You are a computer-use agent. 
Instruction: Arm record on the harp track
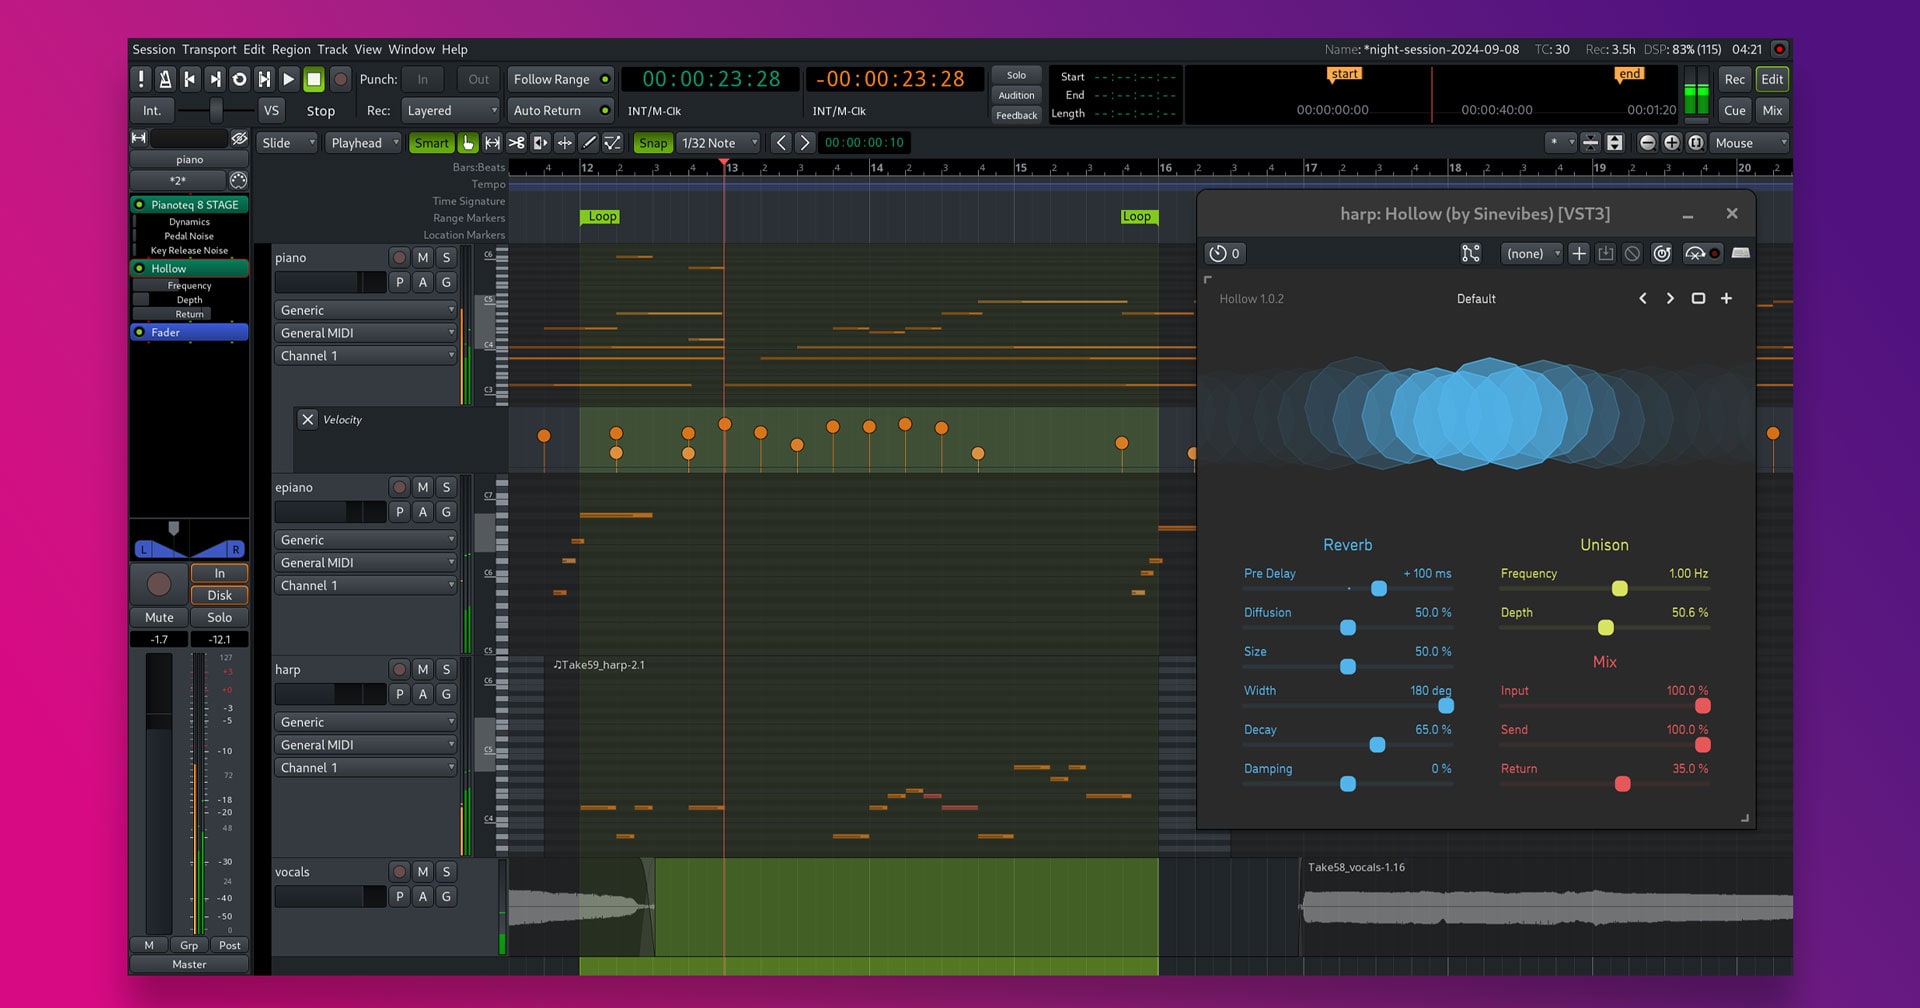(x=399, y=670)
